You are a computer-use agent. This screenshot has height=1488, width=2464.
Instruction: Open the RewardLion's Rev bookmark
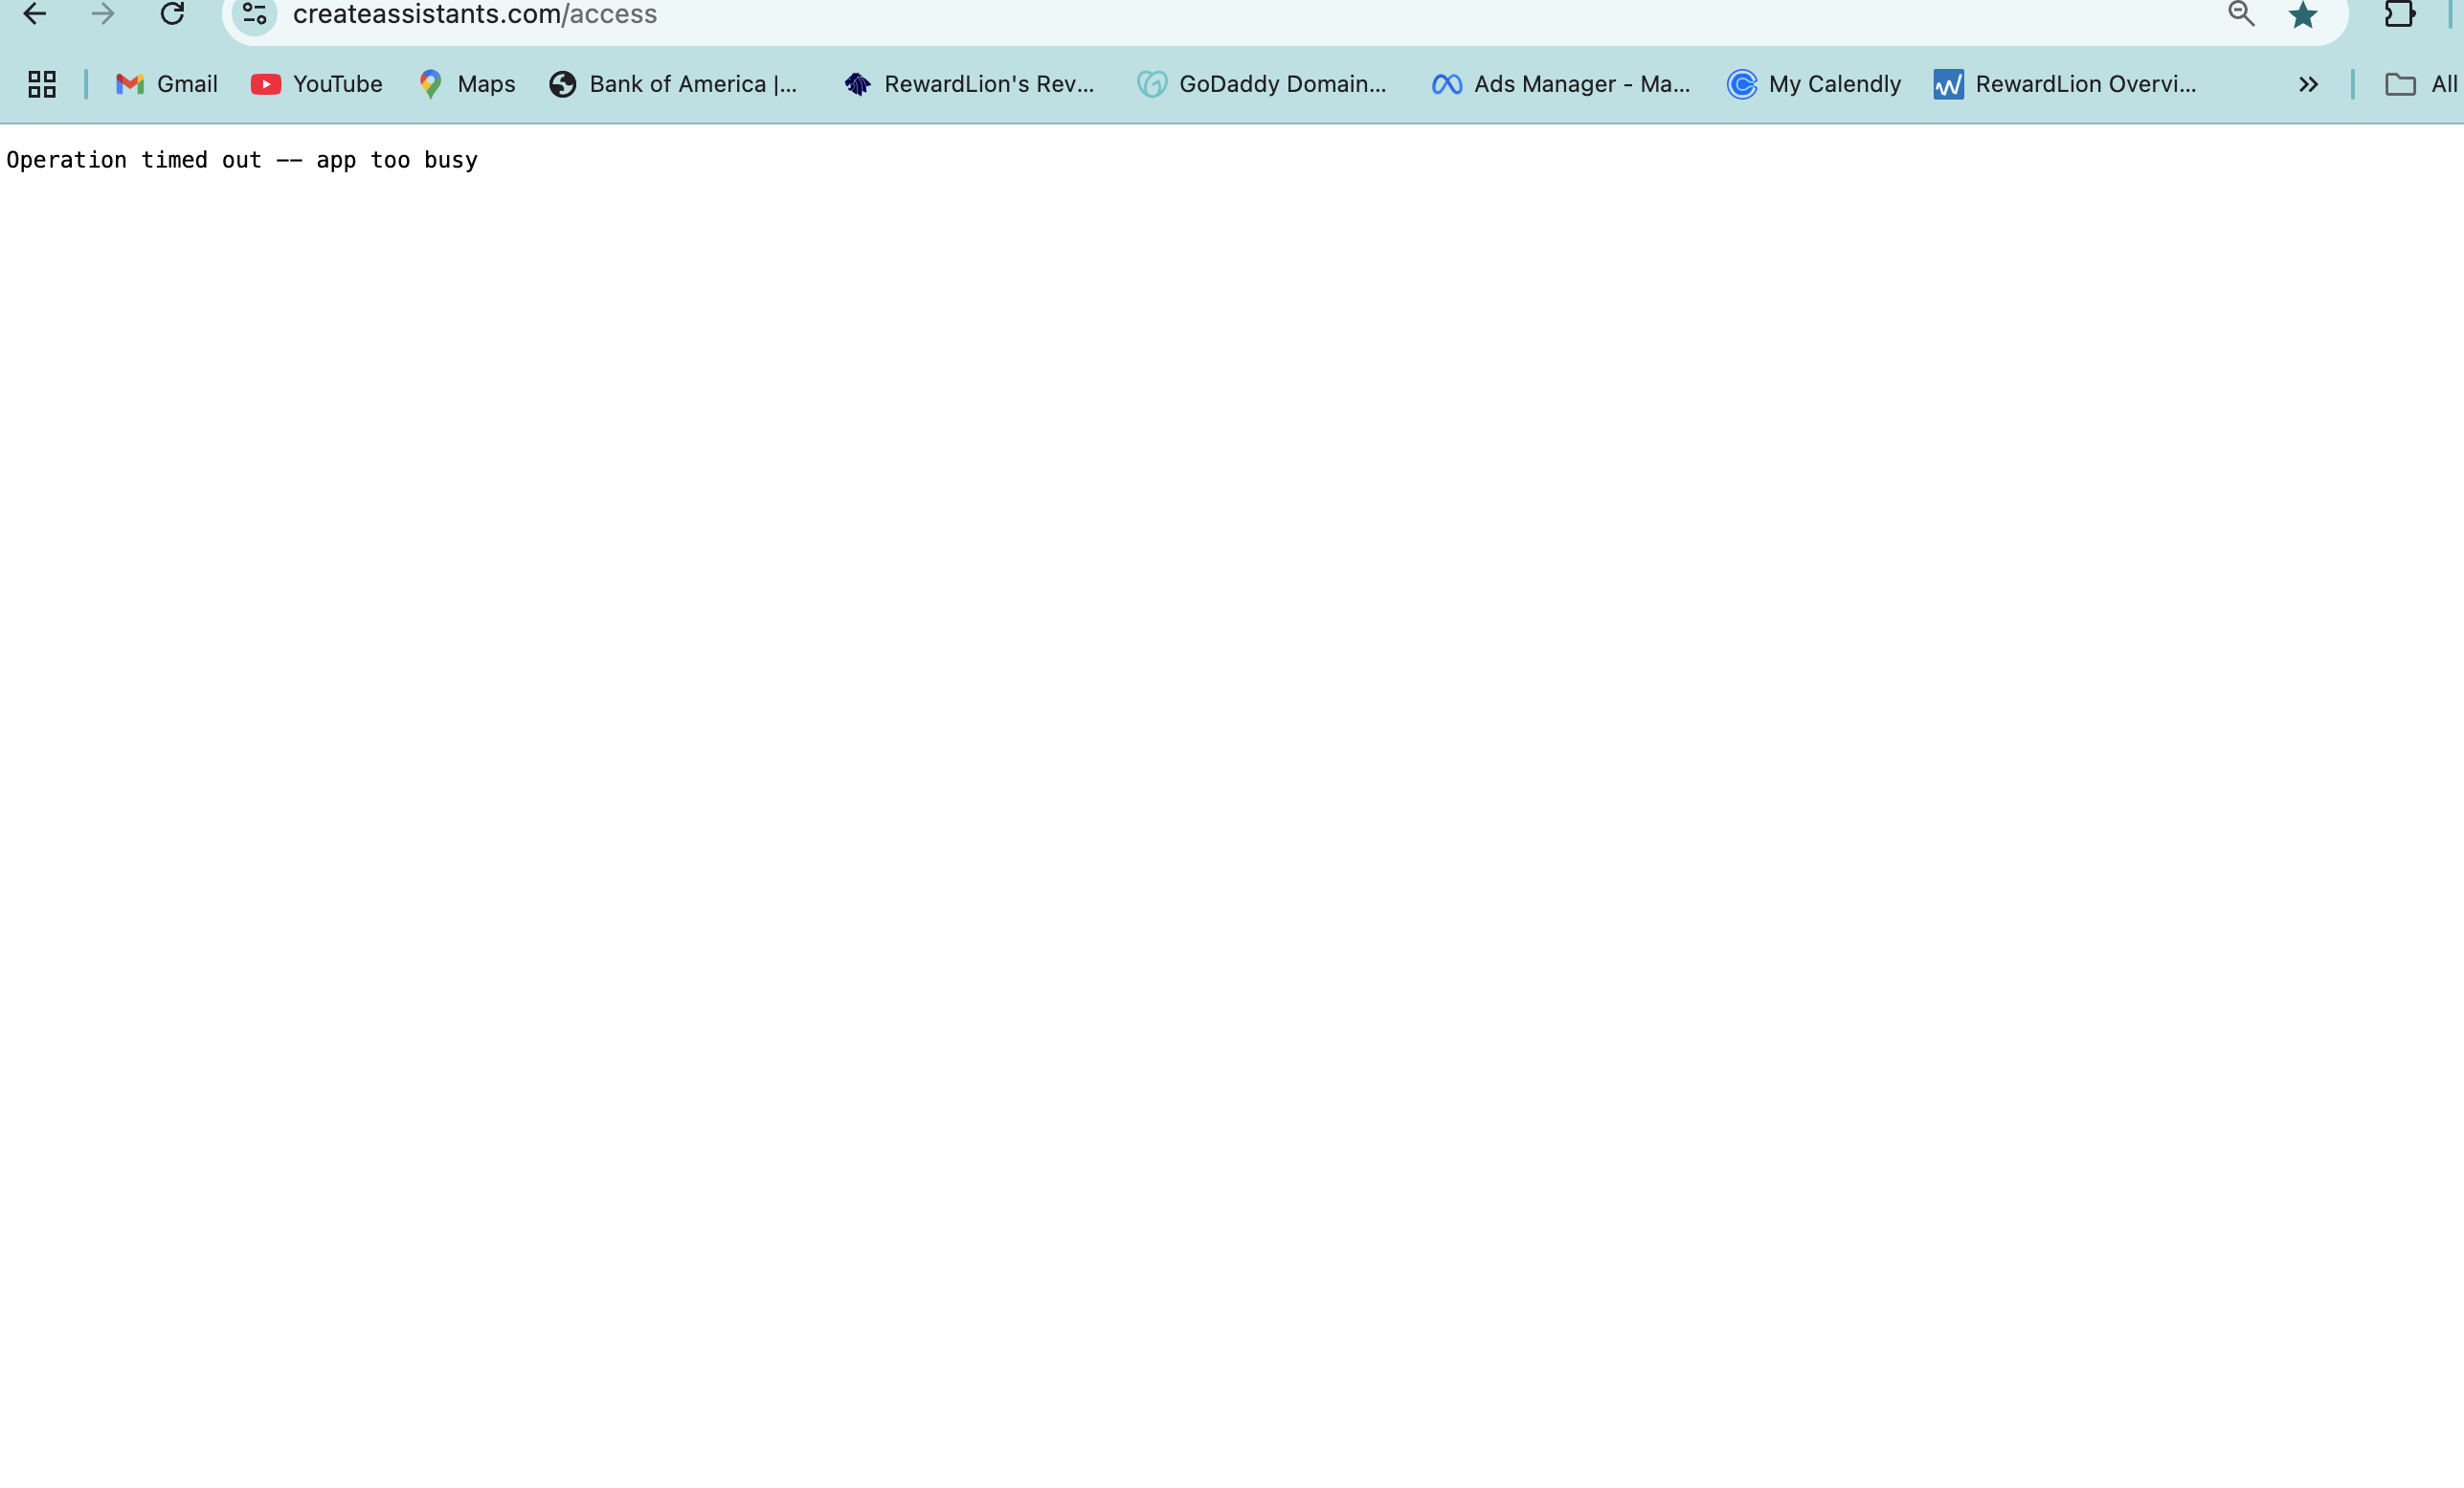[x=968, y=84]
